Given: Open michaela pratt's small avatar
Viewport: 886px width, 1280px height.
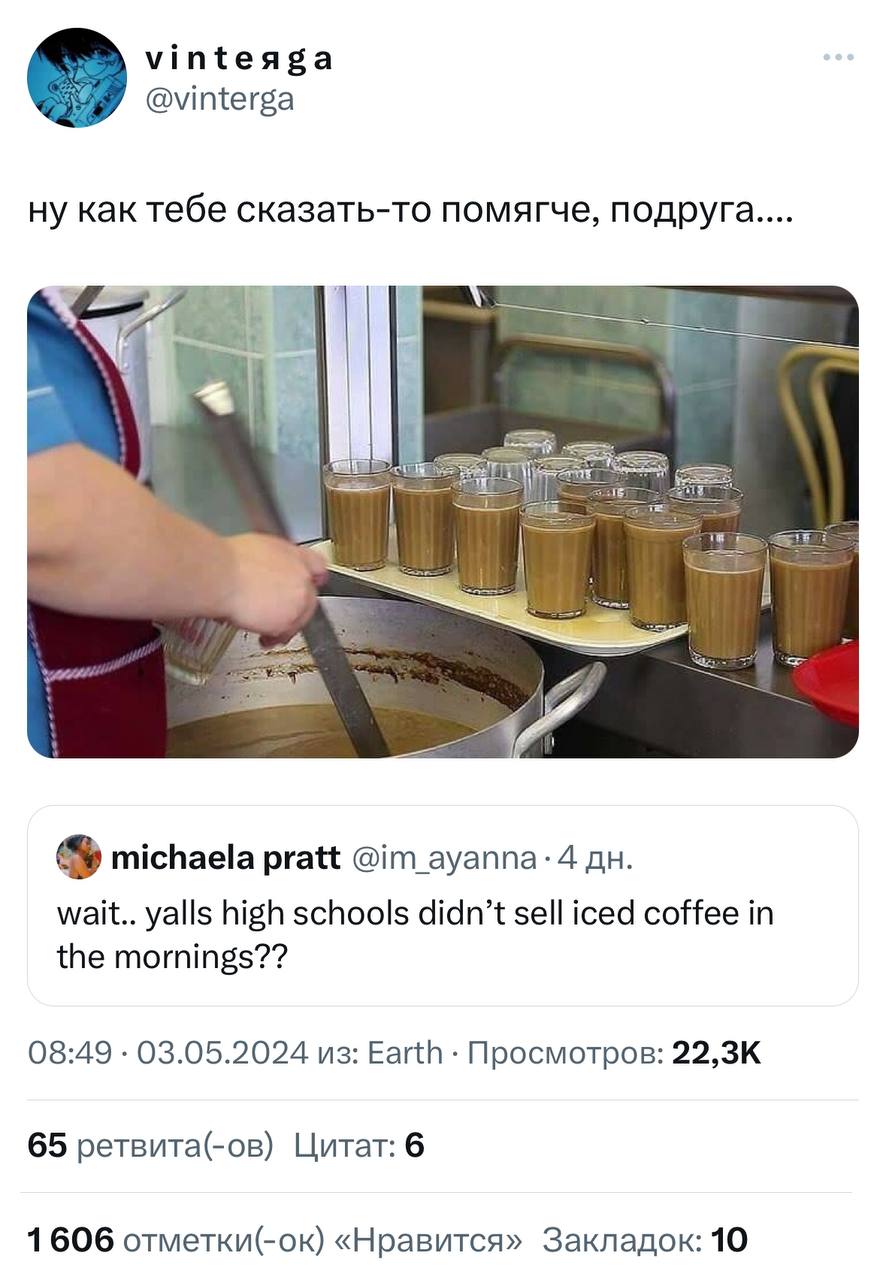Looking at the screenshot, I should click(79, 857).
